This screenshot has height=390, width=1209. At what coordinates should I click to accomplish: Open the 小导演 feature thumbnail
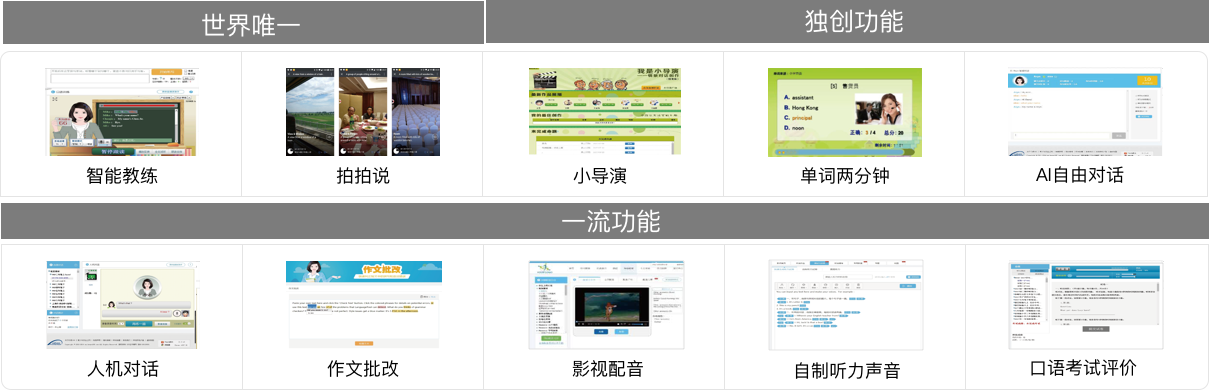[x=605, y=112]
